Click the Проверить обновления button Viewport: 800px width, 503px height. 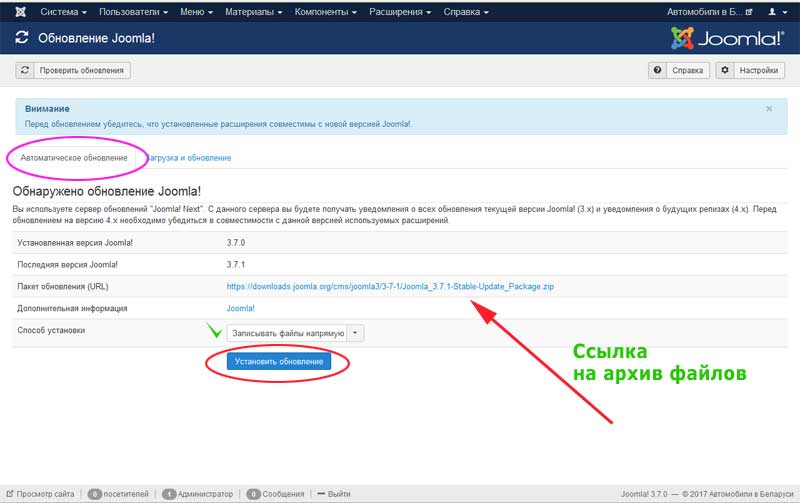(x=73, y=70)
